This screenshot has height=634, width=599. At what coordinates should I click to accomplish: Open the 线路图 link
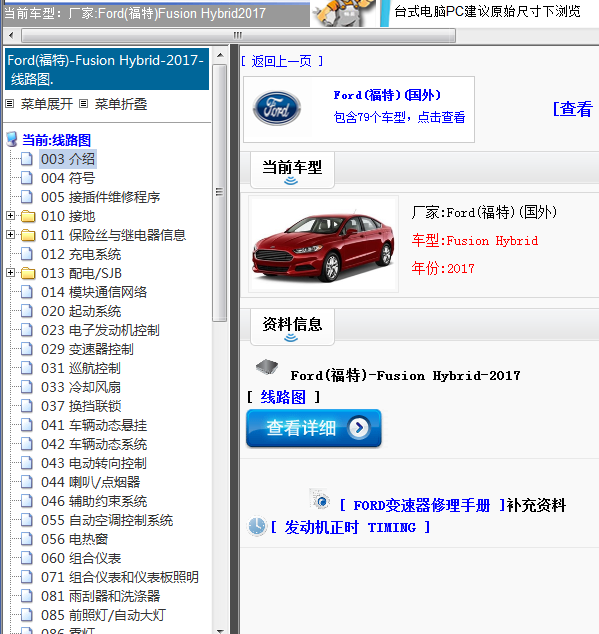coord(283,397)
